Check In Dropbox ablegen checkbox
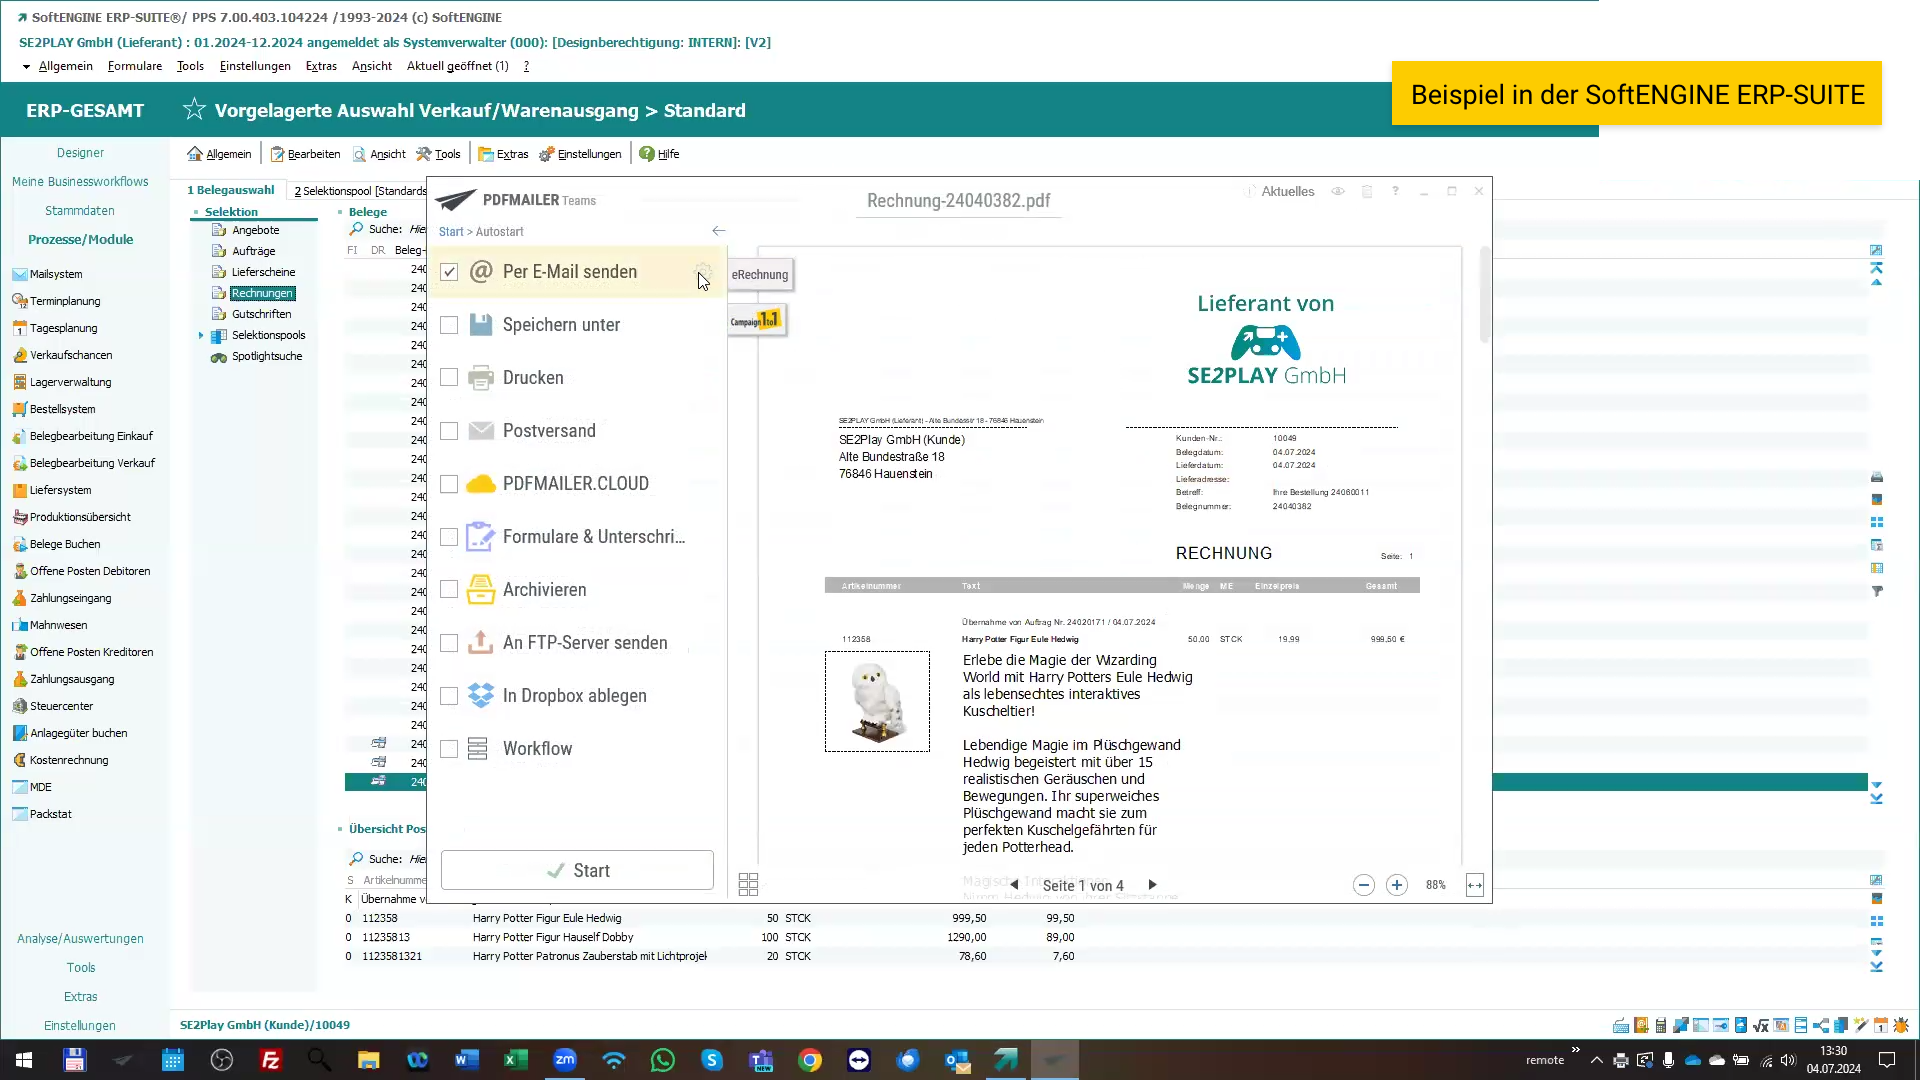This screenshot has height=1080, width=1920. pyautogui.click(x=449, y=696)
